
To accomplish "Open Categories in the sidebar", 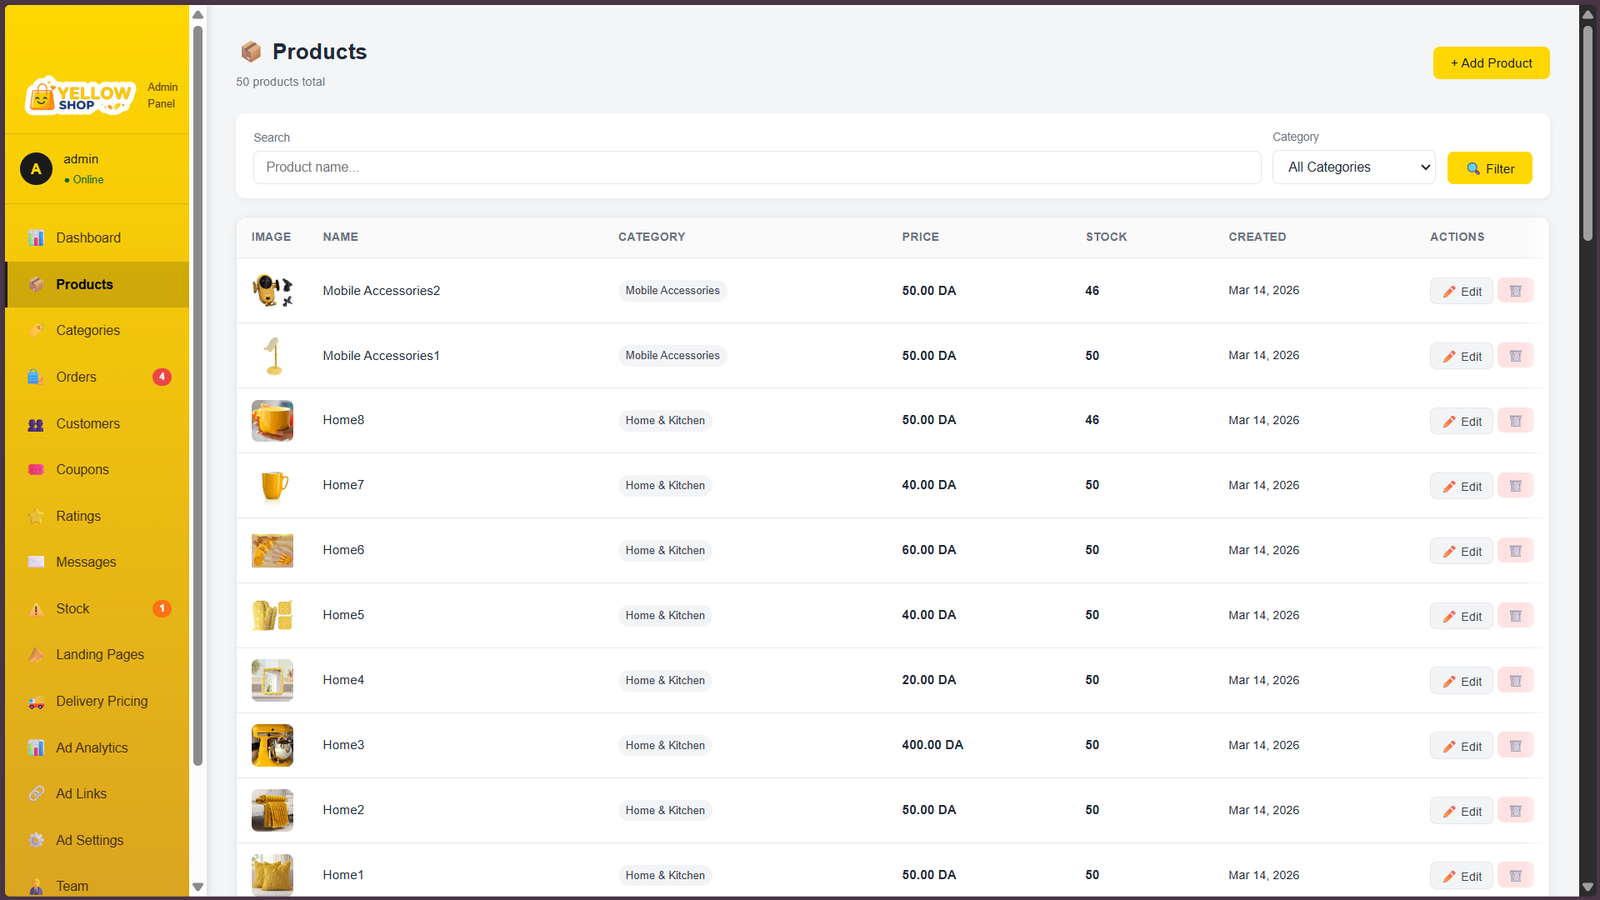I will point(97,330).
